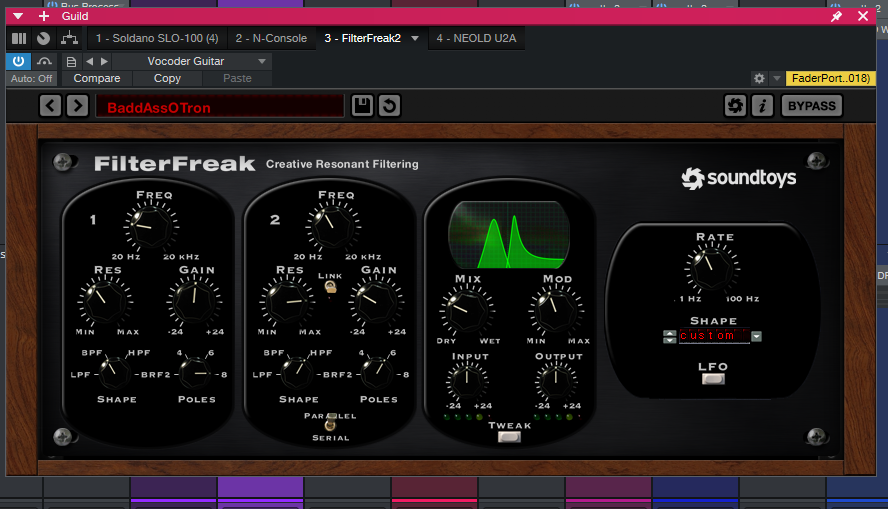Click the Filter 2 Gain knob

376,301
